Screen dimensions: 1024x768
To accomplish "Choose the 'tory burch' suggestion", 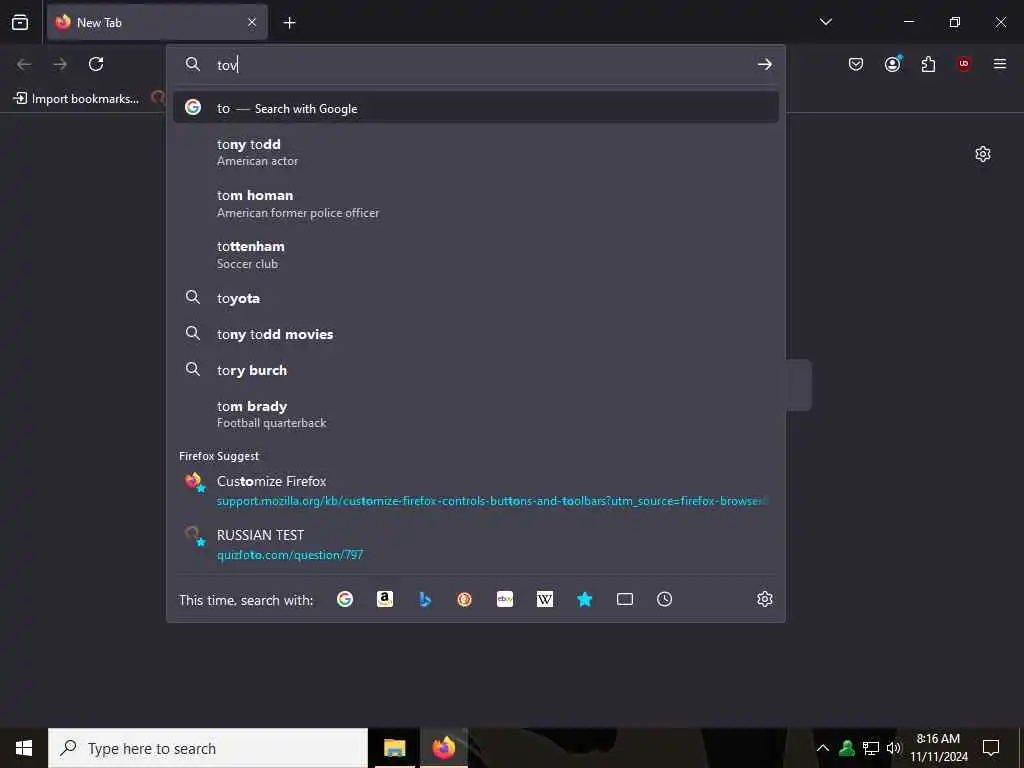I will pyautogui.click(x=475, y=370).
